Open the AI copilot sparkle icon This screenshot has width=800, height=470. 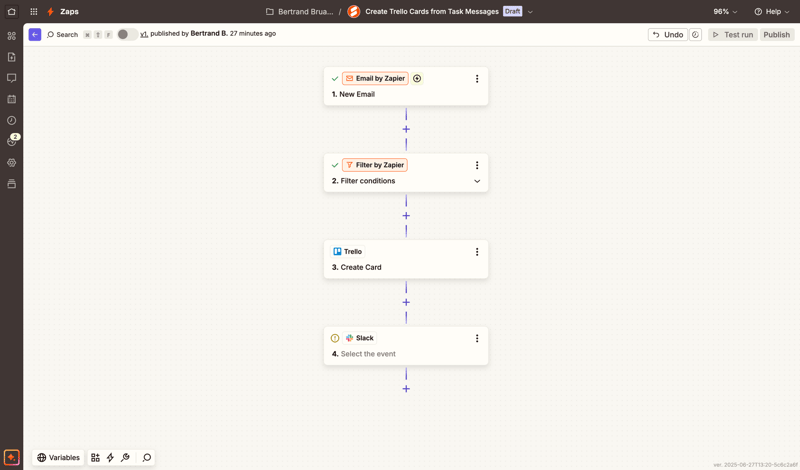coord(11,457)
